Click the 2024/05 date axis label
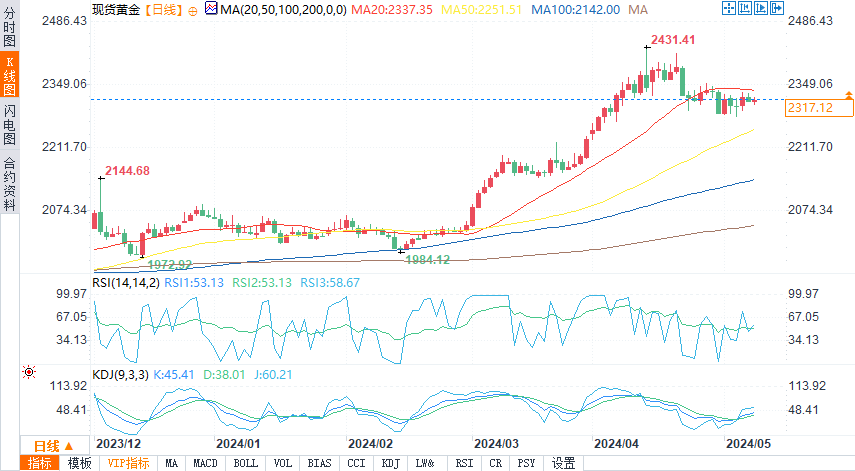 pyautogui.click(x=748, y=444)
